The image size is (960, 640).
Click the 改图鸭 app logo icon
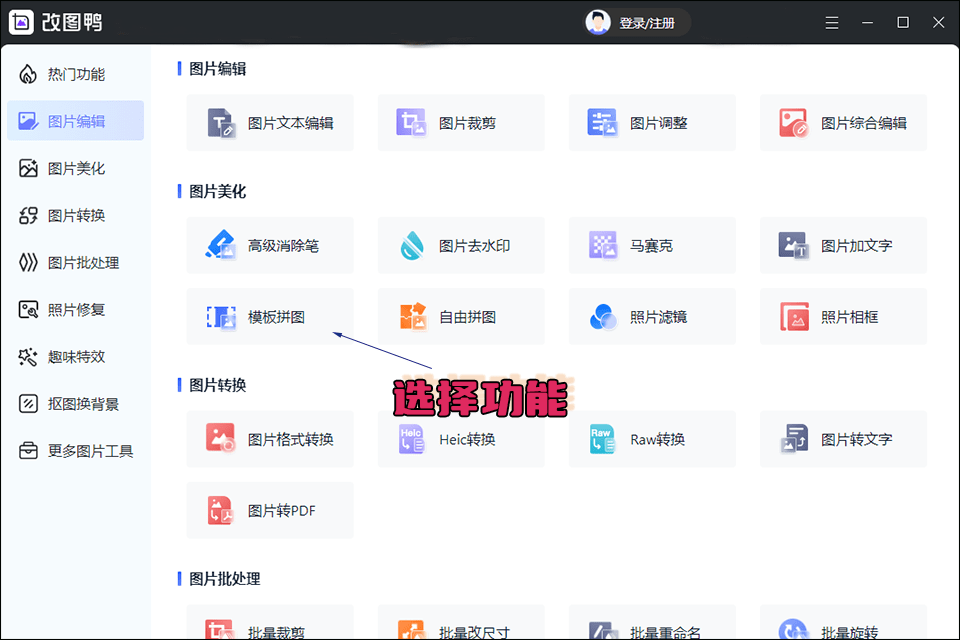click(x=21, y=23)
